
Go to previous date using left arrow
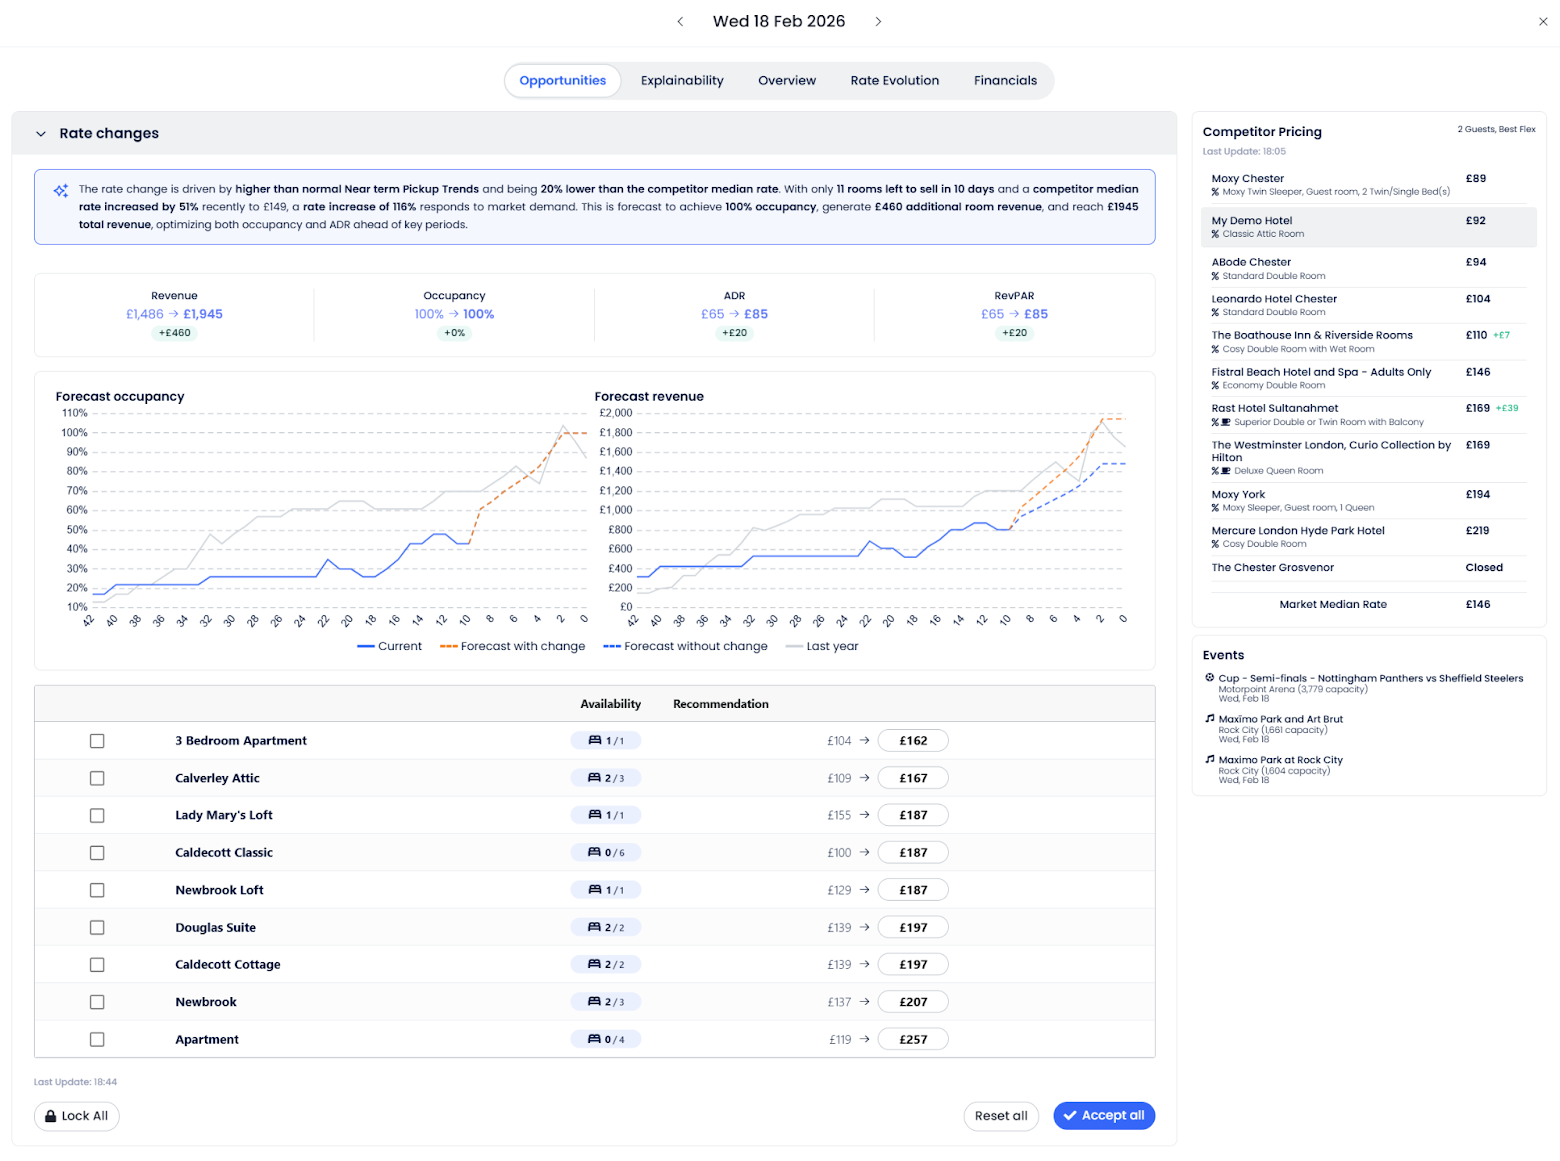click(x=680, y=21)
